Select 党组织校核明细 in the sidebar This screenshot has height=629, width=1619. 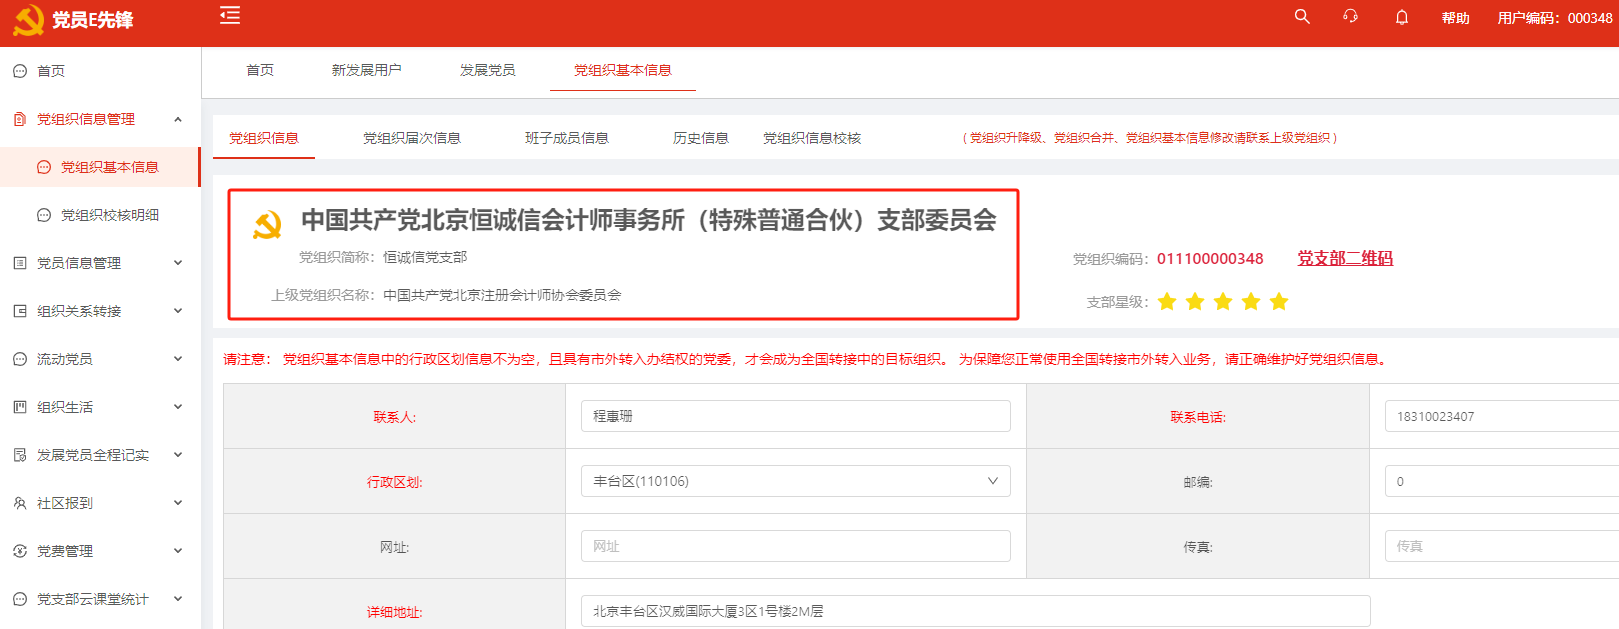point(110,215)
